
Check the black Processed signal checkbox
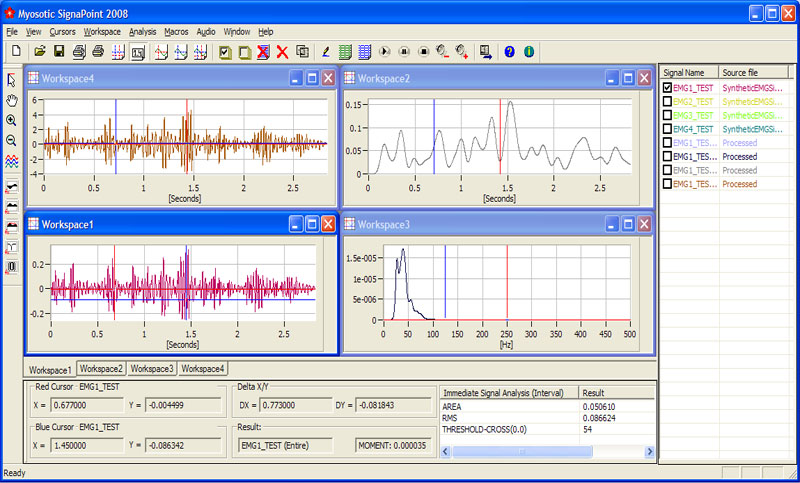(x=667, y=156)
